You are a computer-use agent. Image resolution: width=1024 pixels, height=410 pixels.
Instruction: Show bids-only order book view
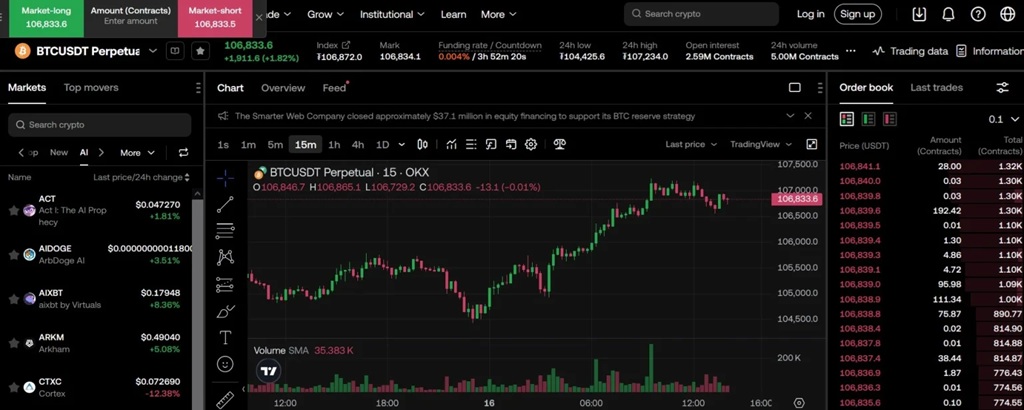tap(869, 119)
